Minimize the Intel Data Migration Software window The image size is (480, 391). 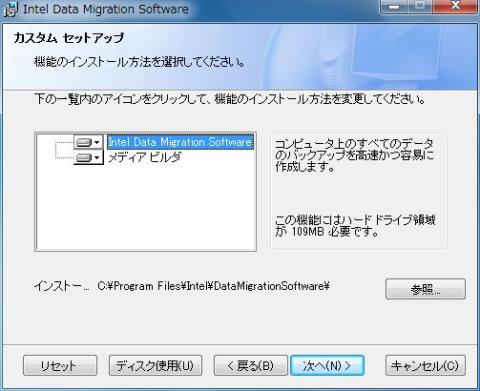point(394,6)
